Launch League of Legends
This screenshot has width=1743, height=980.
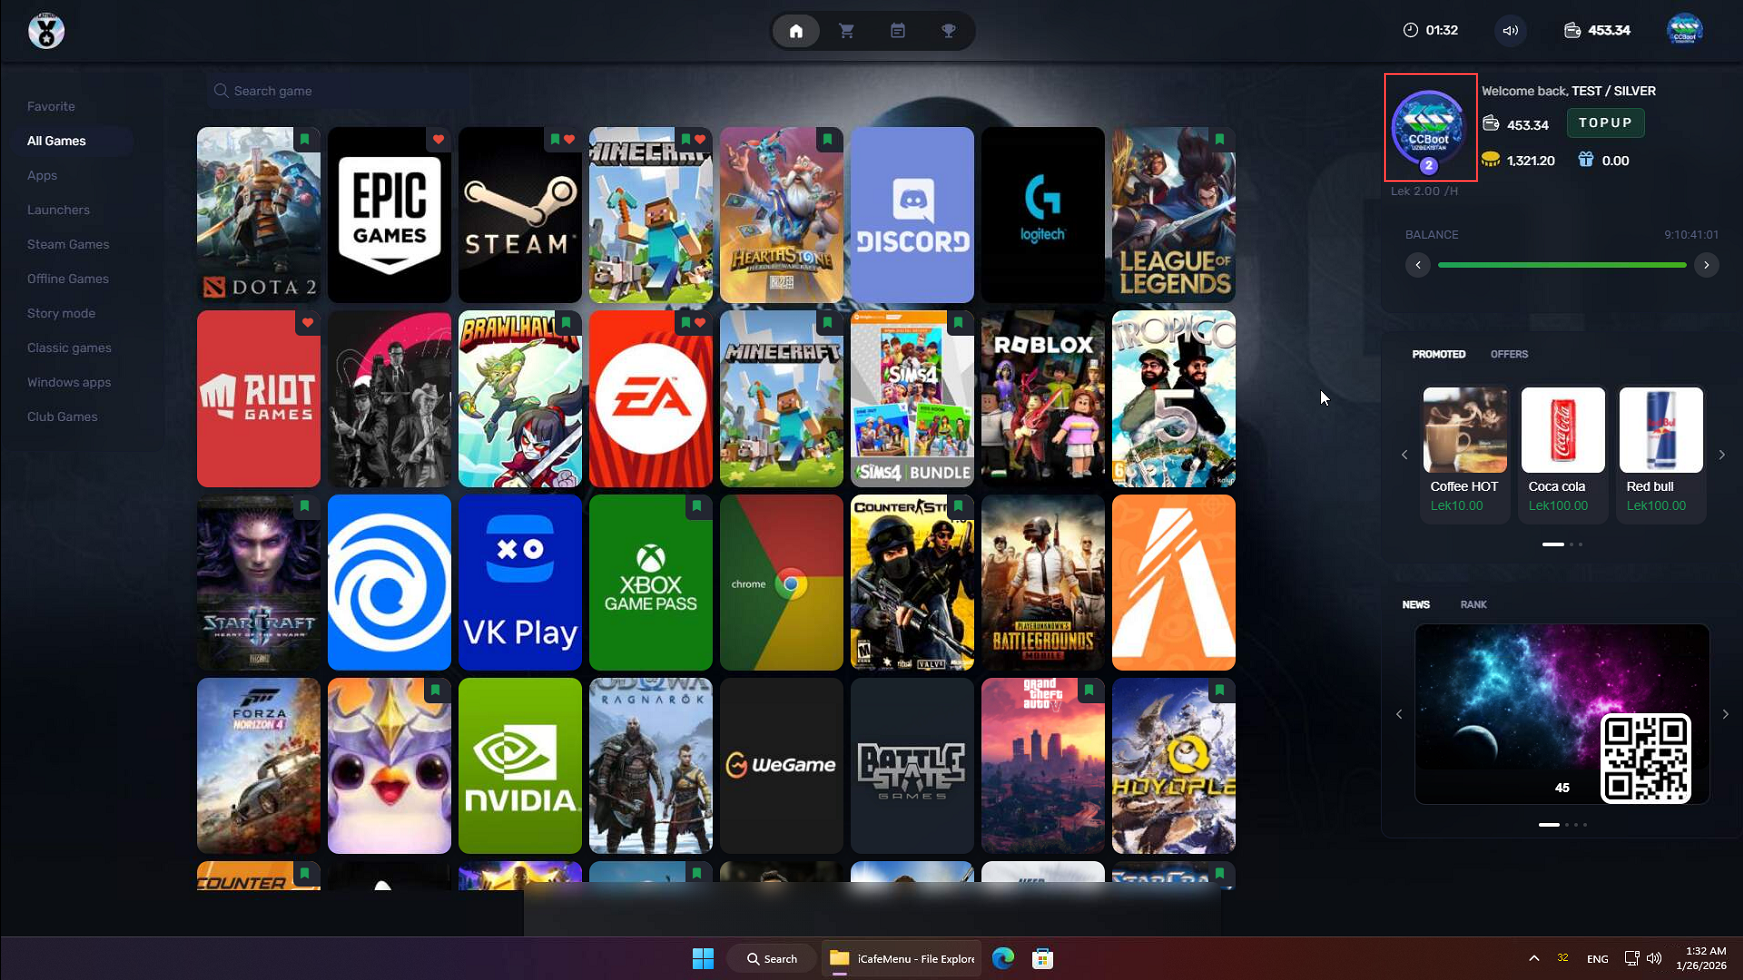click(1174, 215)
